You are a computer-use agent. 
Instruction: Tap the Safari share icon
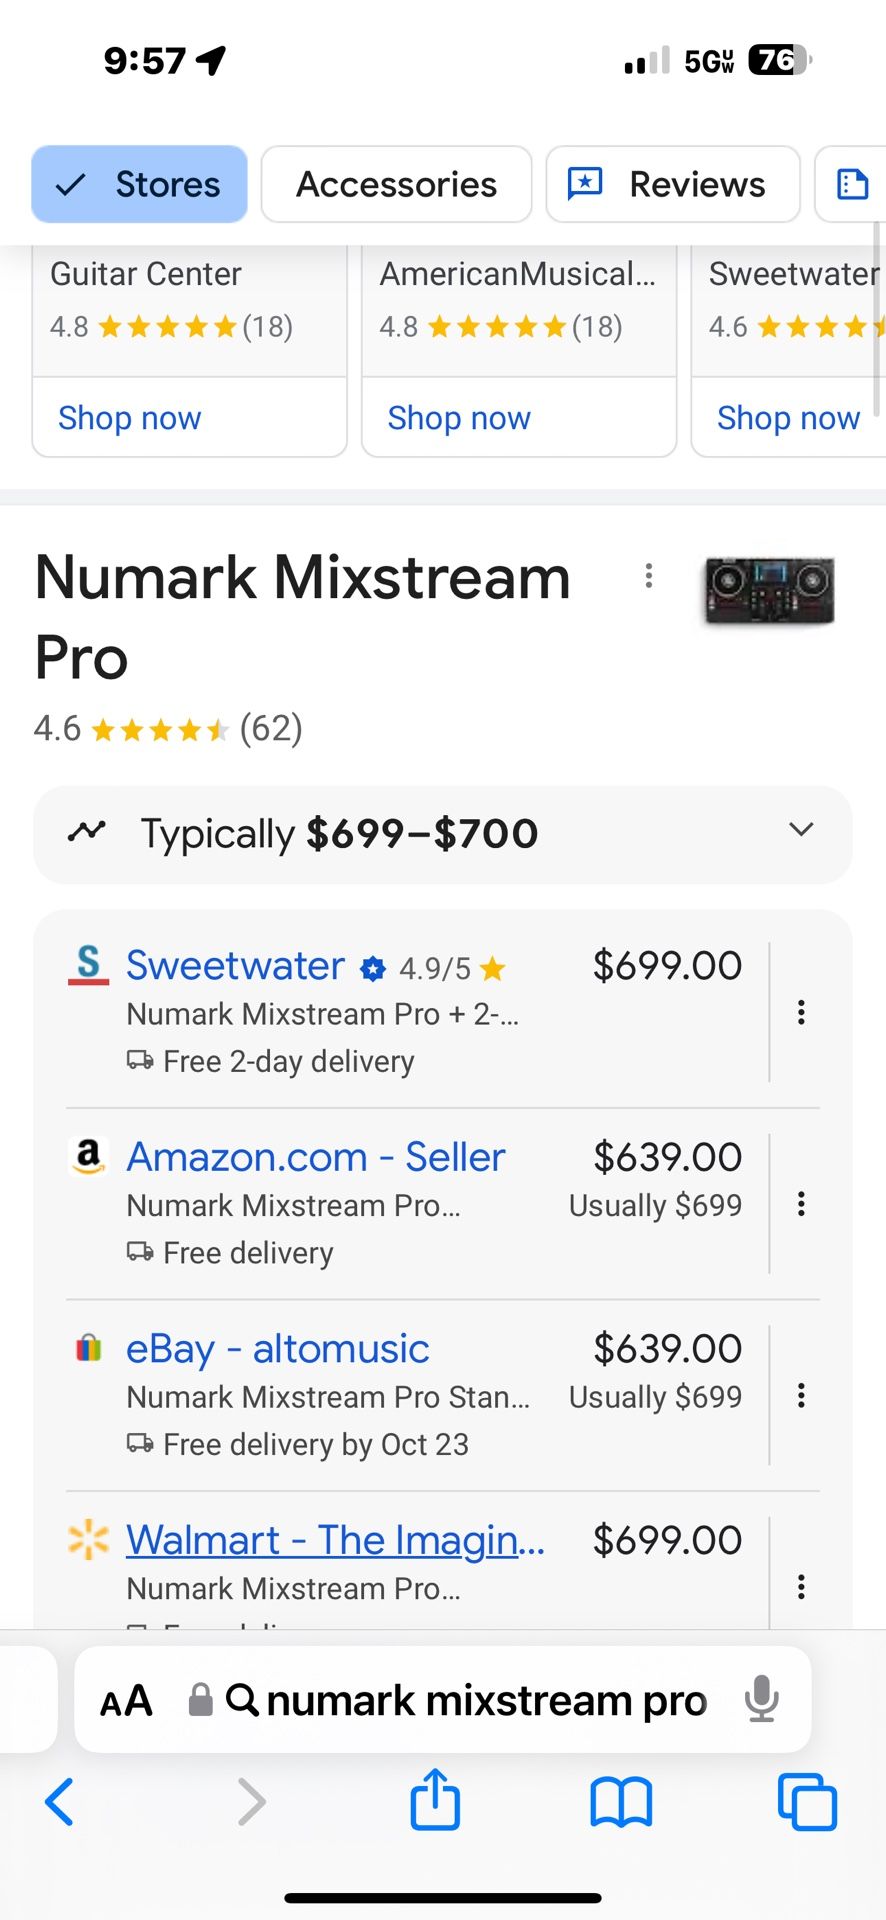click(435, 1801)
